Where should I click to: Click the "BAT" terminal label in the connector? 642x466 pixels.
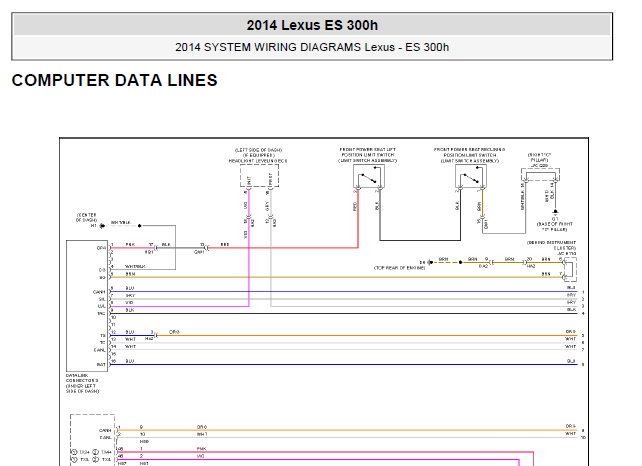[101, 364]
